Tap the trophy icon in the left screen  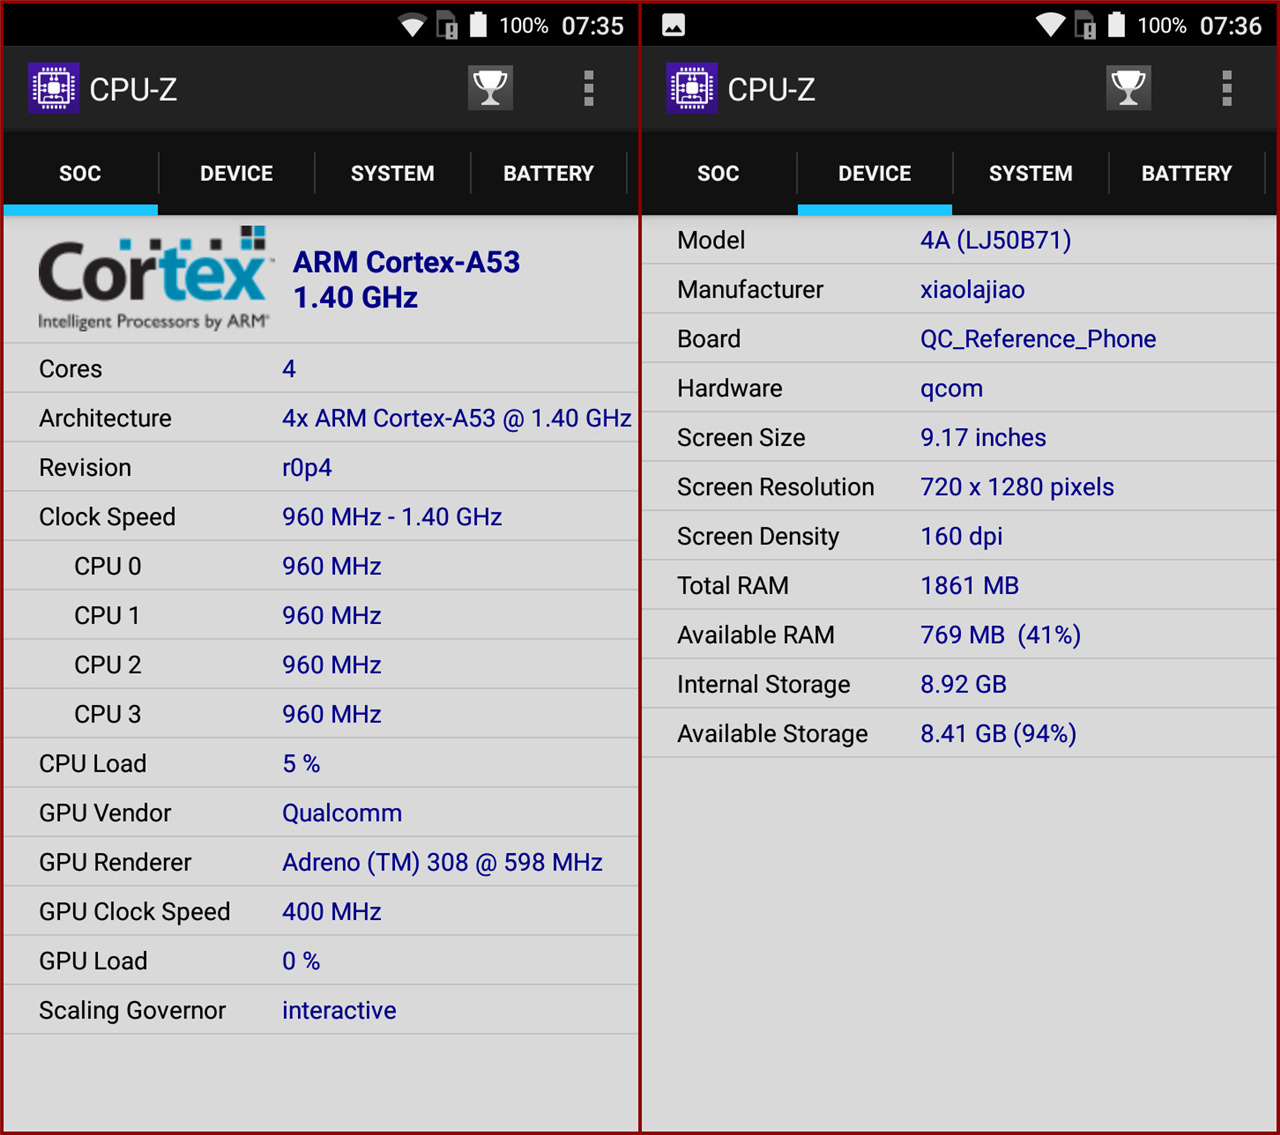[x=490, y=89]
